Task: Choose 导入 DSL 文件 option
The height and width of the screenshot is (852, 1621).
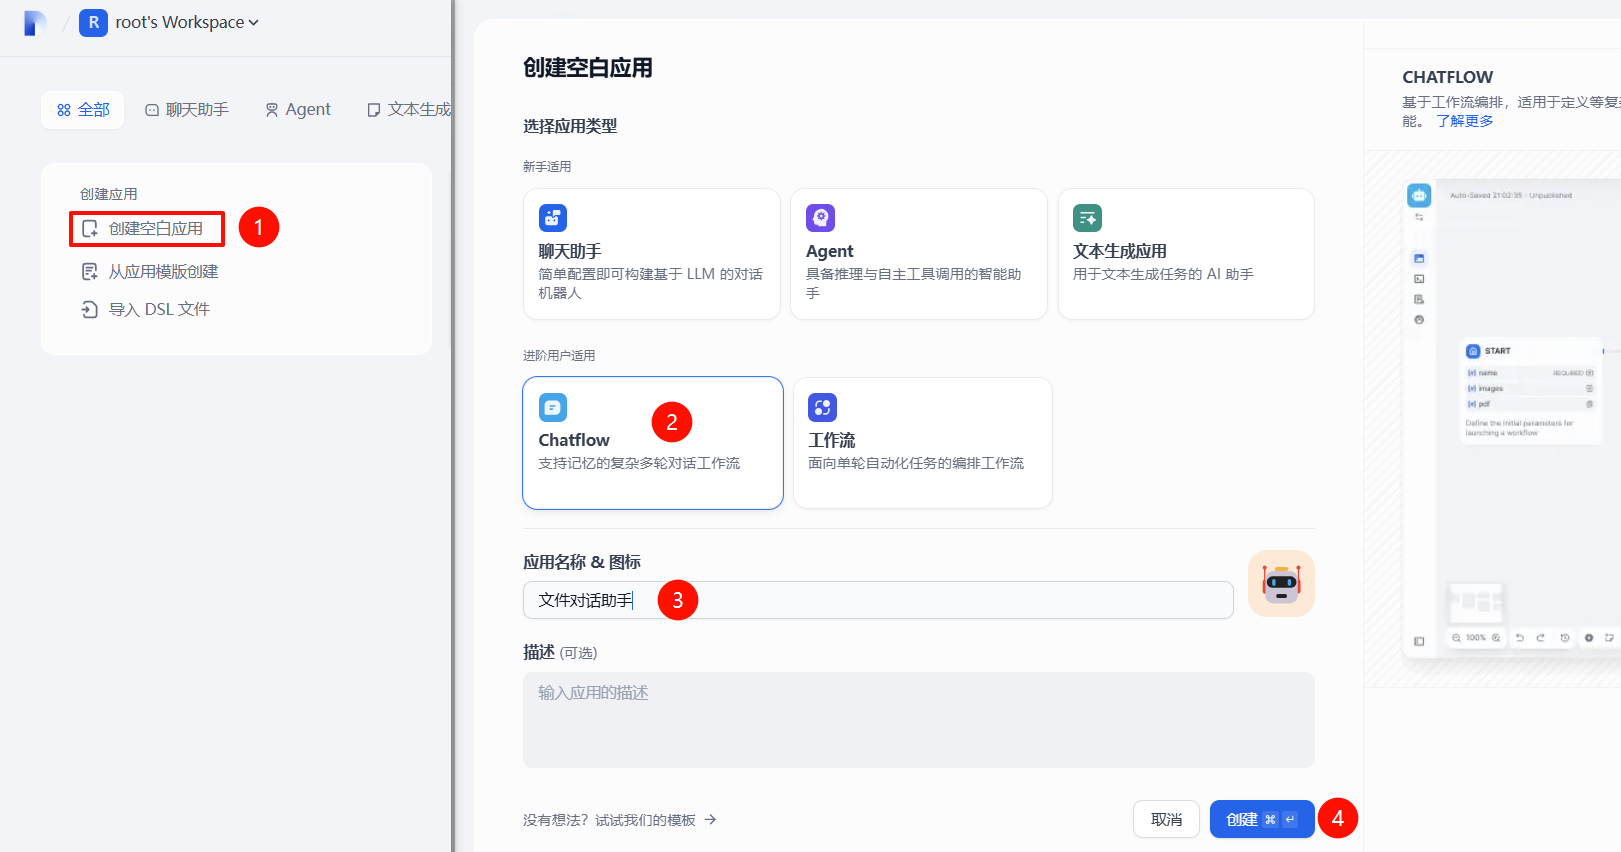Action: pyautogui.click(x=146, y=309)
